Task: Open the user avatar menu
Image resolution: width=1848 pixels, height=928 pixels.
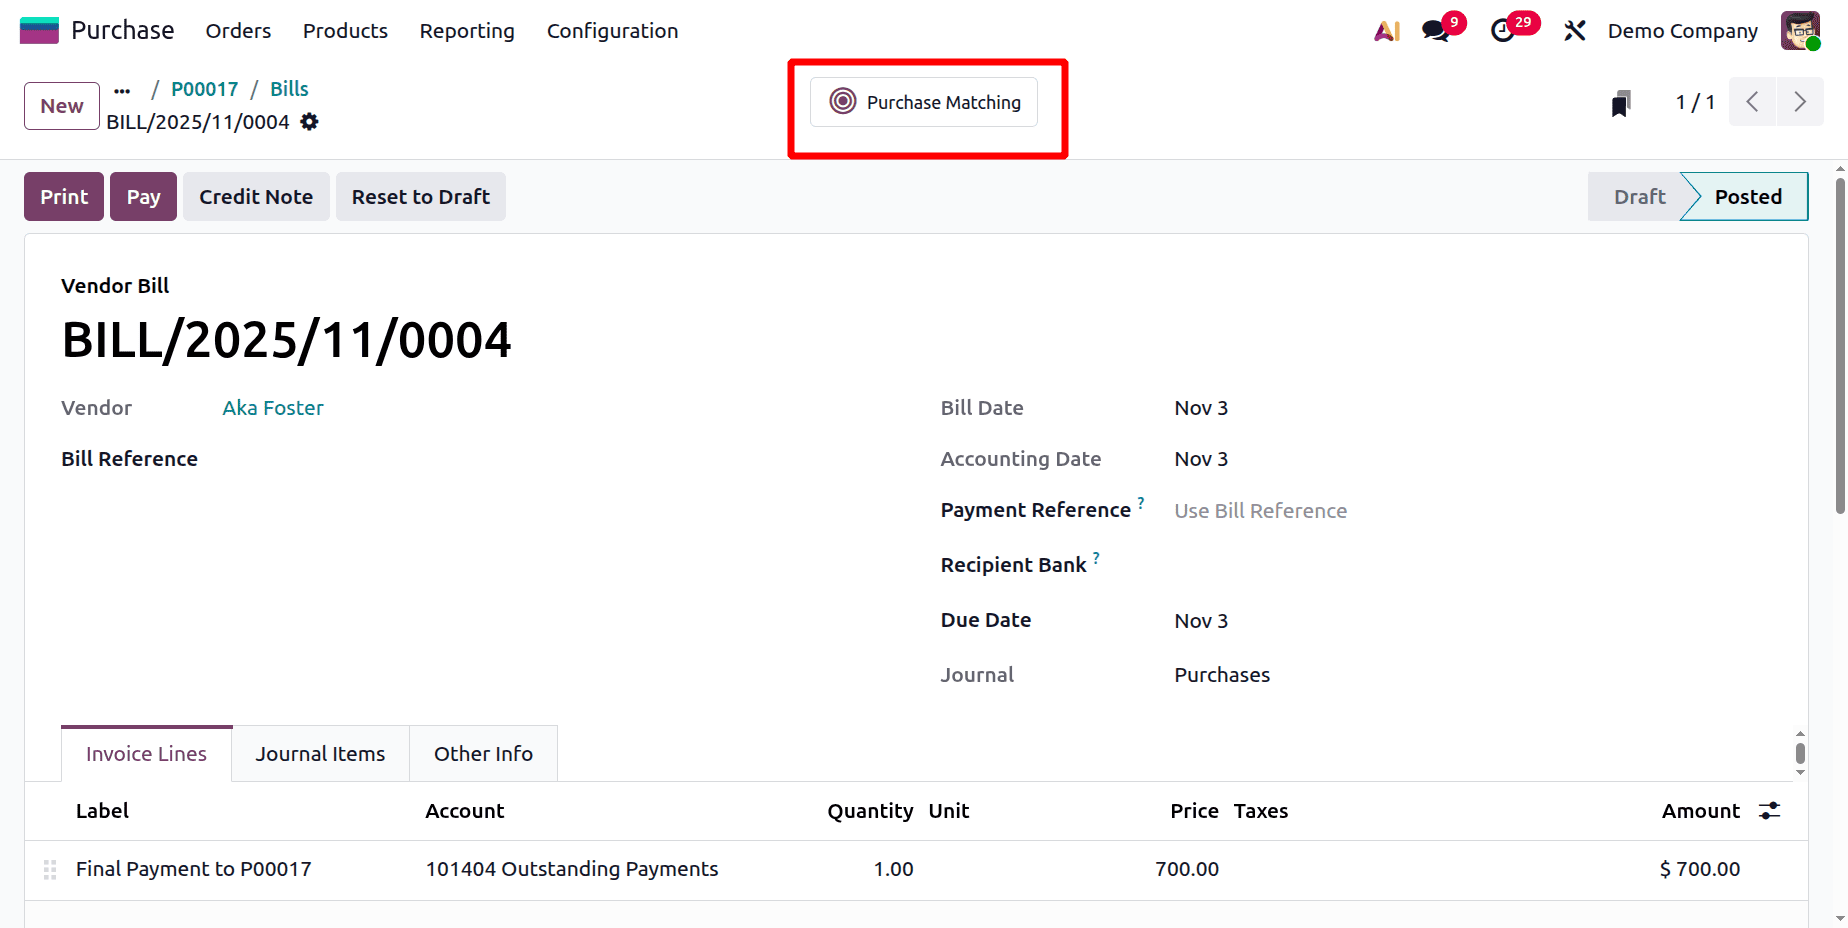Action: 1799,30
